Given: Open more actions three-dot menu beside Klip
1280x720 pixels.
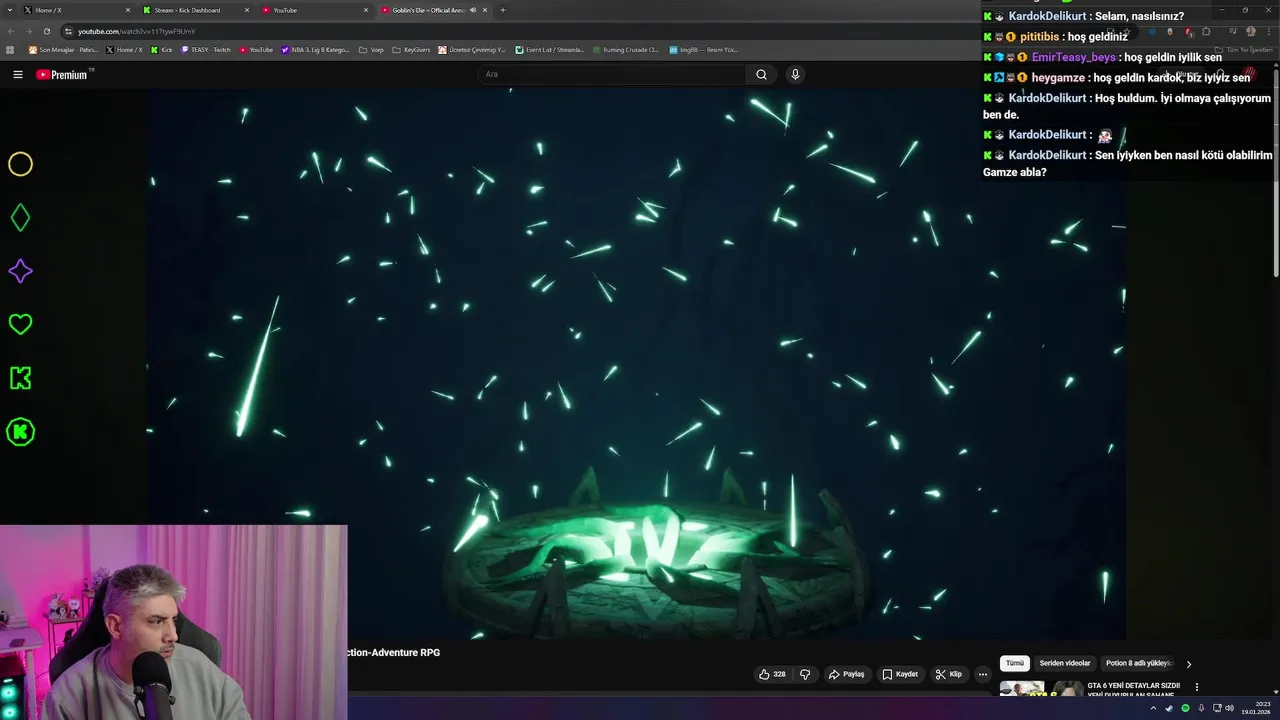Looking at the screenshot, I should click(983, 674).
